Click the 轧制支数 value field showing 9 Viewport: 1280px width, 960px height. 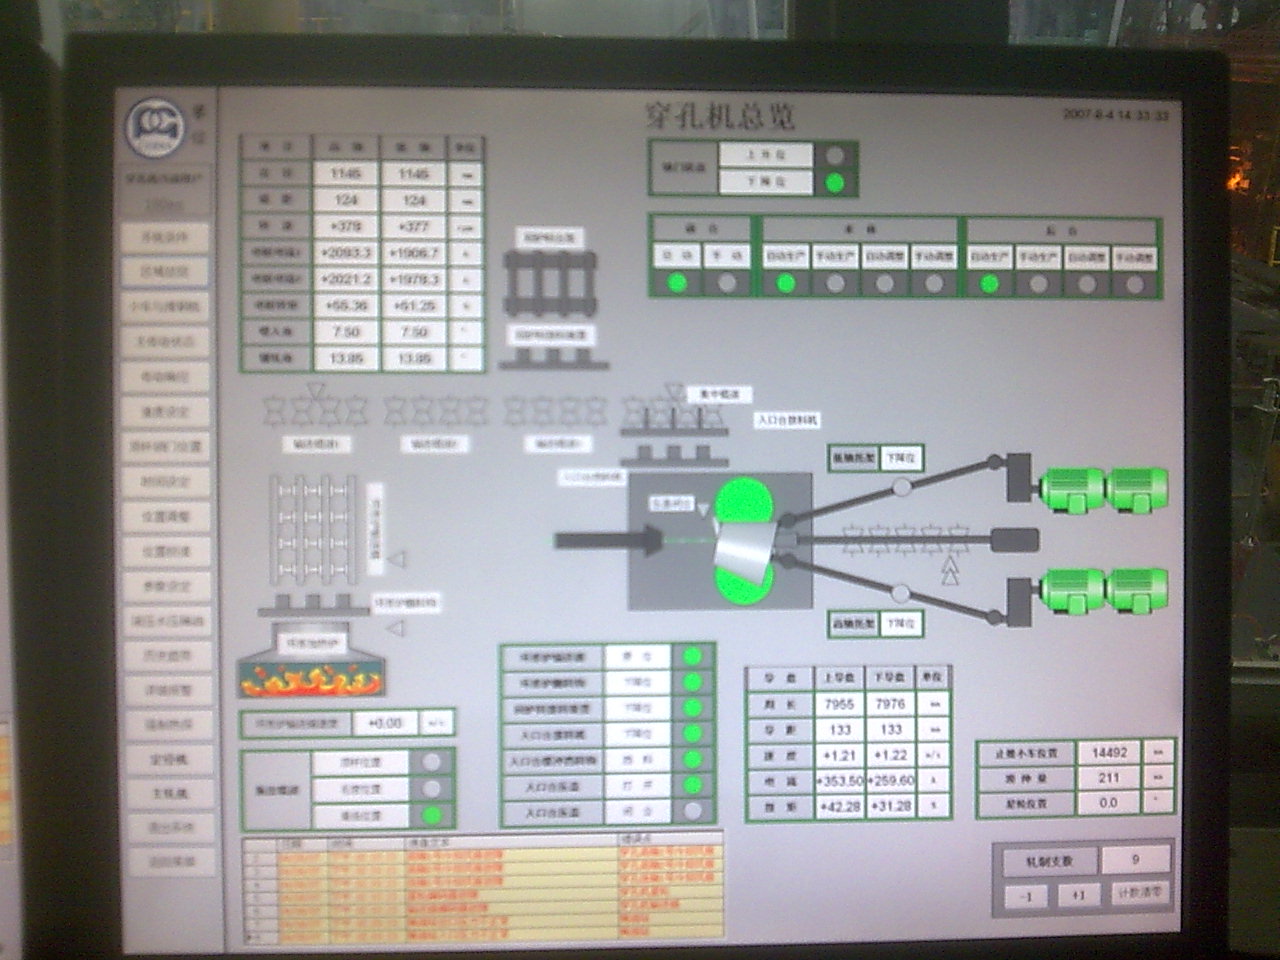tap(1135, 859)
